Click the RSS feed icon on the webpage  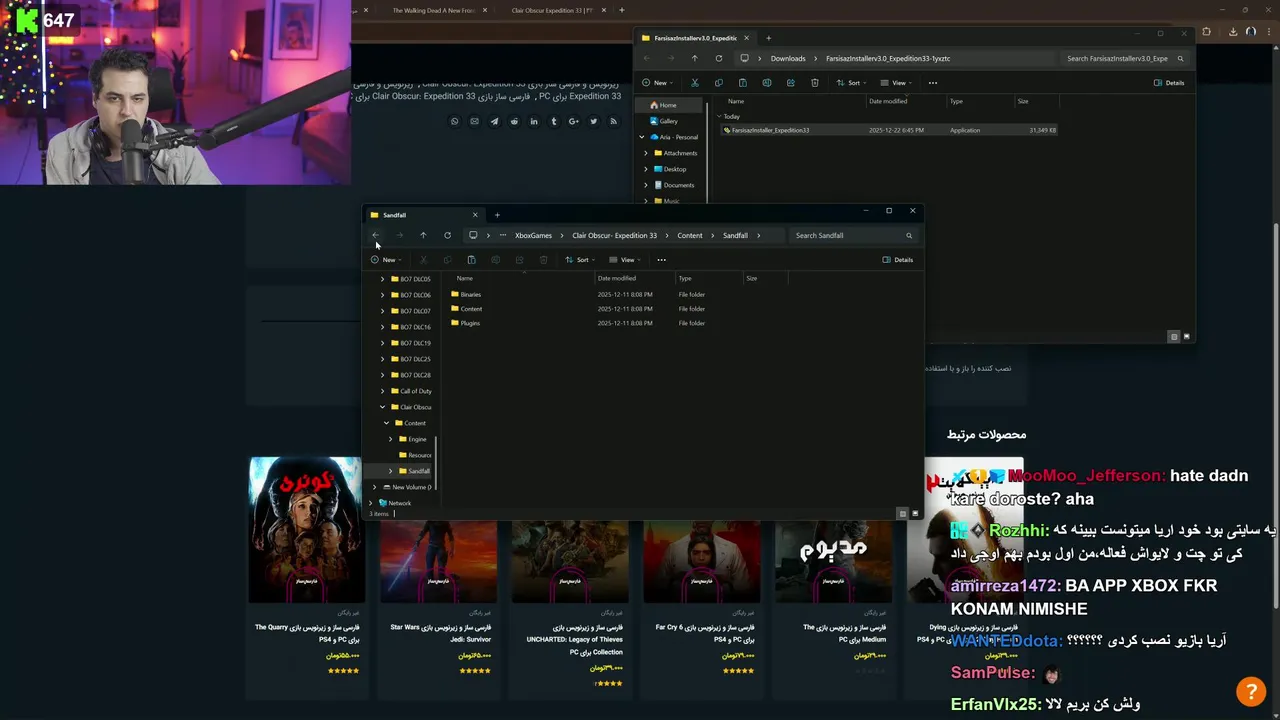pos(613,122)
